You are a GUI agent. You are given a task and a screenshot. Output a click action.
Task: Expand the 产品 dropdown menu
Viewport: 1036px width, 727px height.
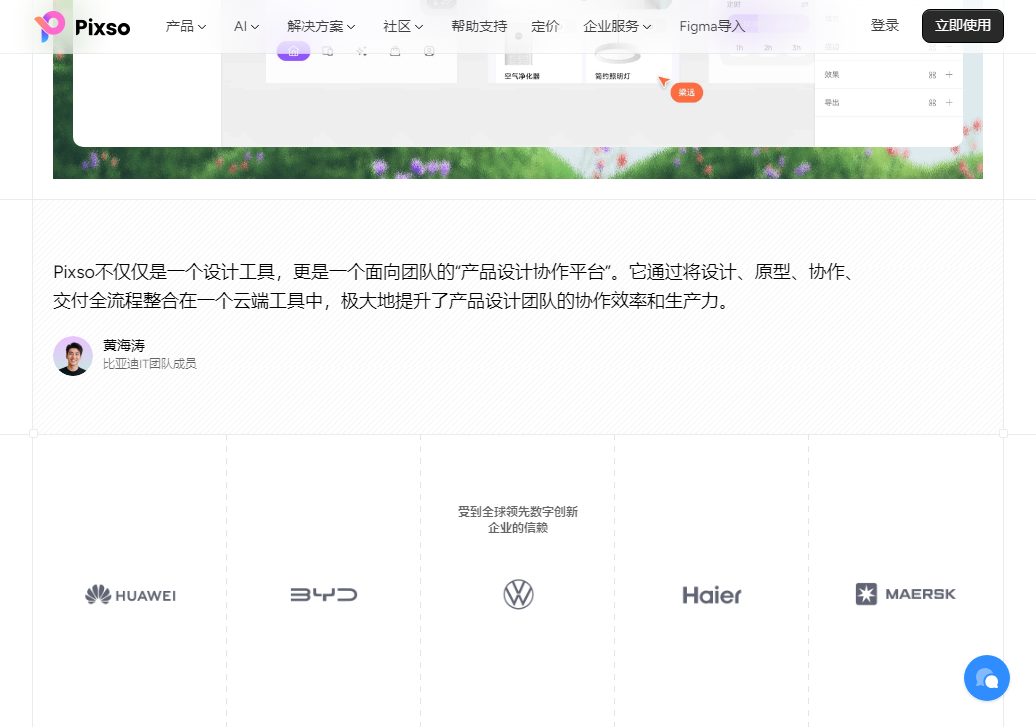click(x=186, y=26)
